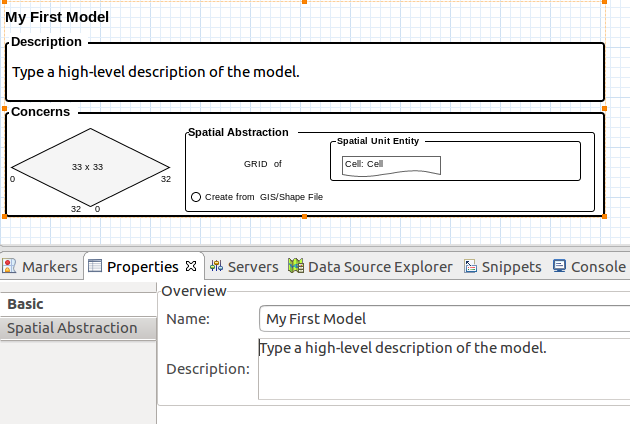630x424 pixels.
Task: Click the Name: field label
Action: pos(188,319)
